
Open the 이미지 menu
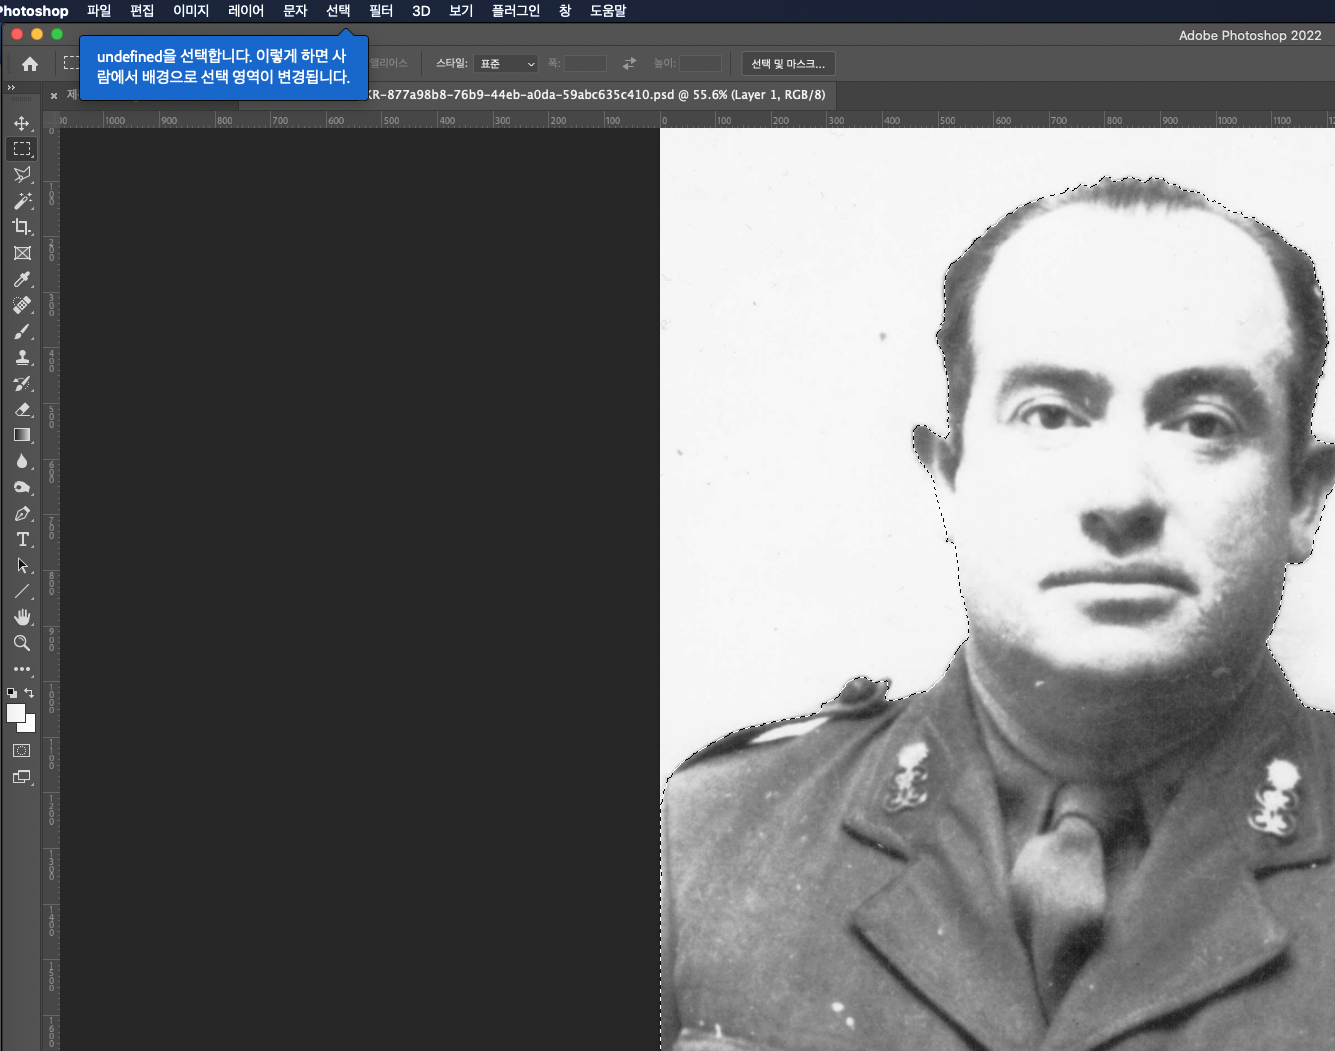191,11
